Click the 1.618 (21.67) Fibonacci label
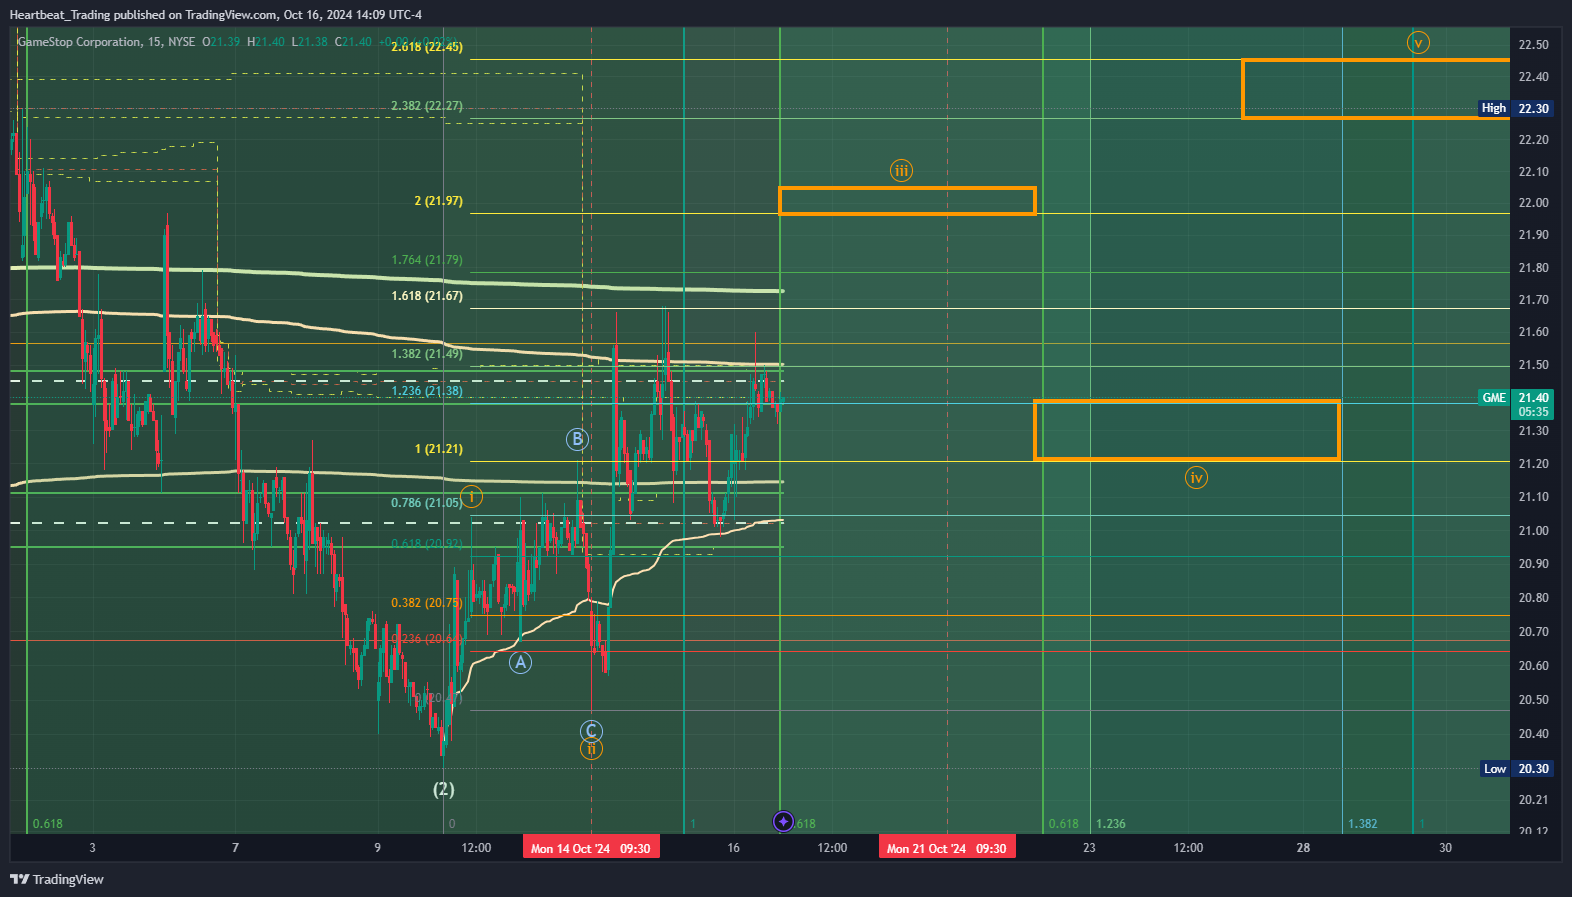Image resolution: width=1572 pixels, height=897 pixels. (427, 296)
